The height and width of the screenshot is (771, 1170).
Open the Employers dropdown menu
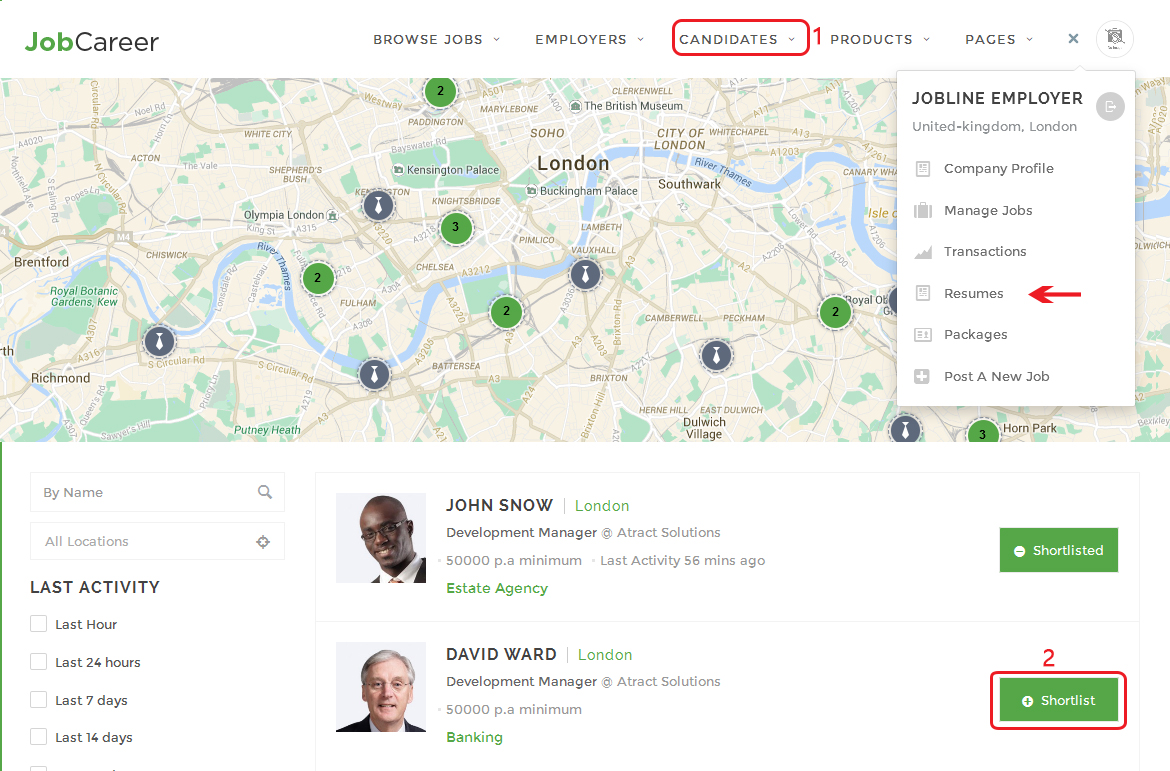click(x=589, y=40)
